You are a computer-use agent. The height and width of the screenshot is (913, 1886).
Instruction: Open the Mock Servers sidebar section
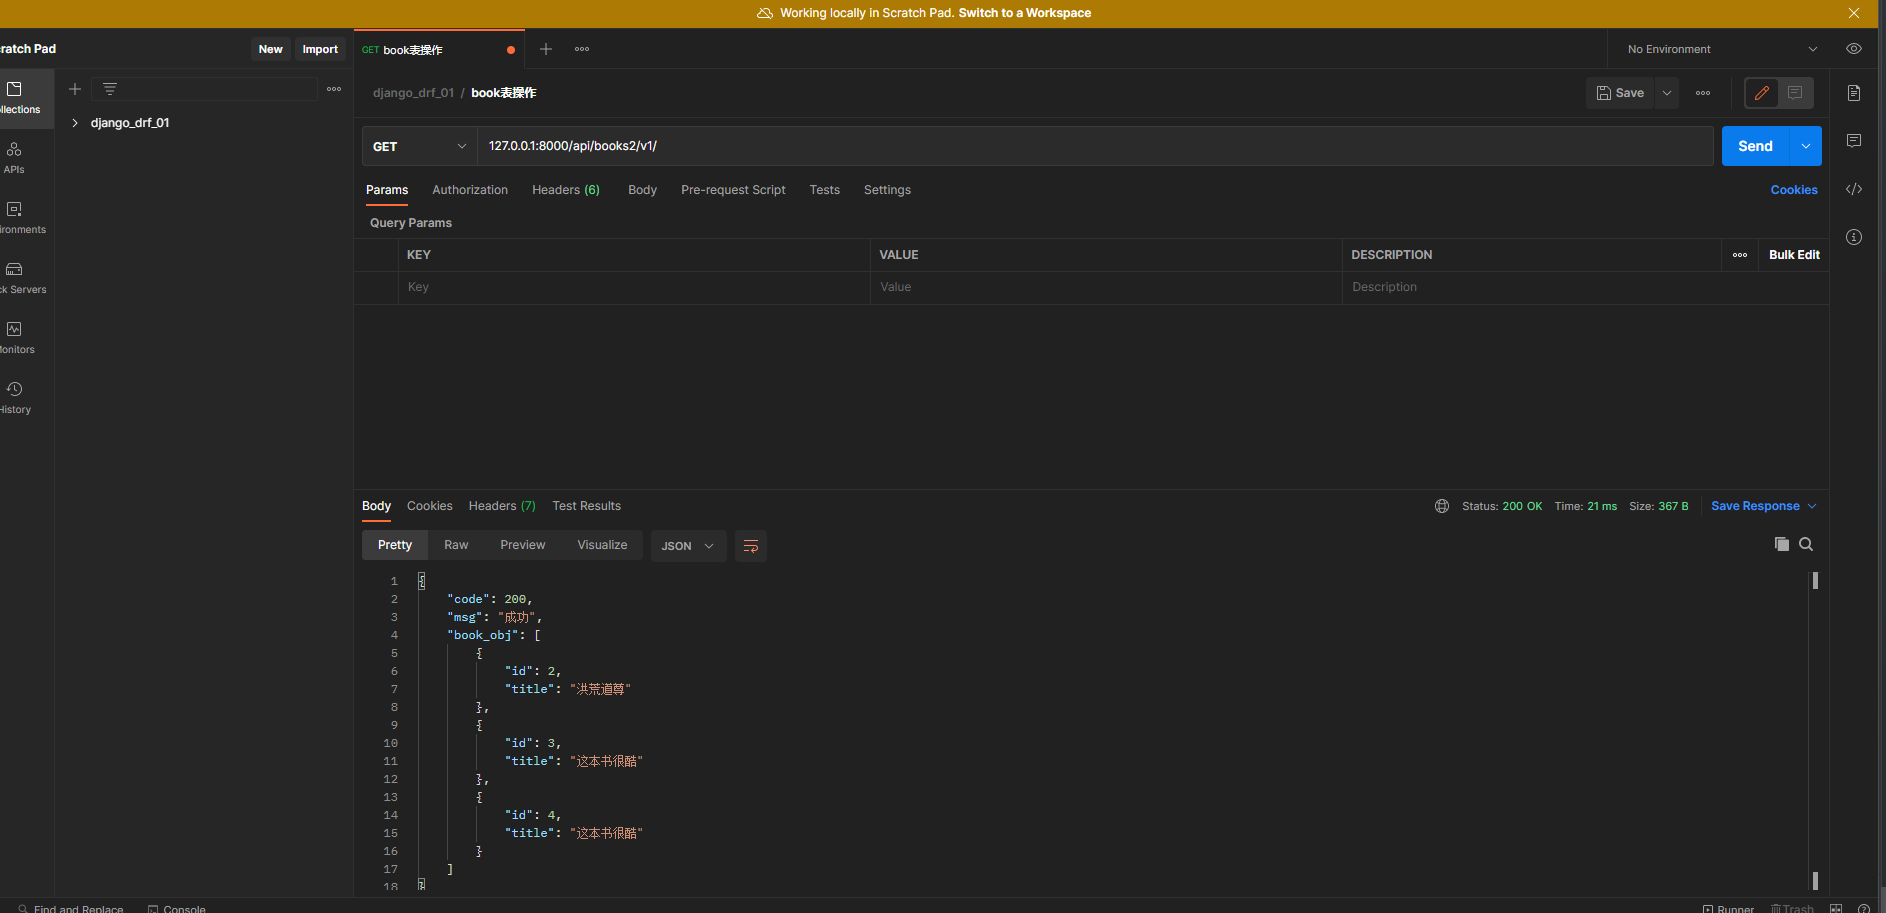[x=20, y=278]
